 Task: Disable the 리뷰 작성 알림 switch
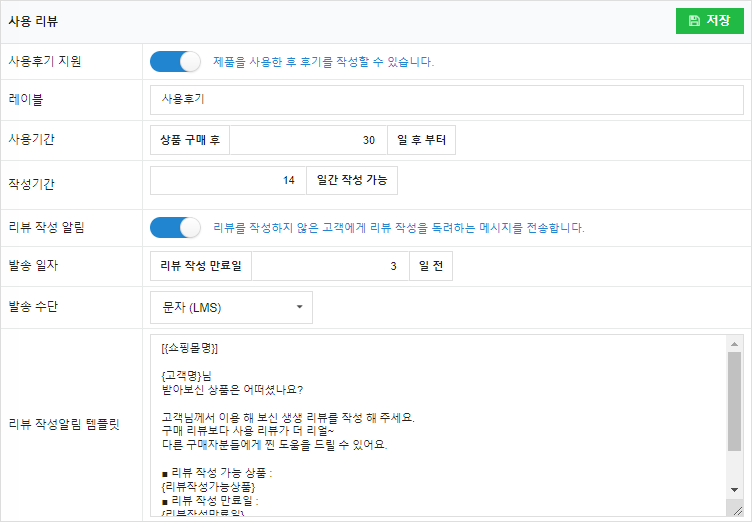[x=176, y=227]
